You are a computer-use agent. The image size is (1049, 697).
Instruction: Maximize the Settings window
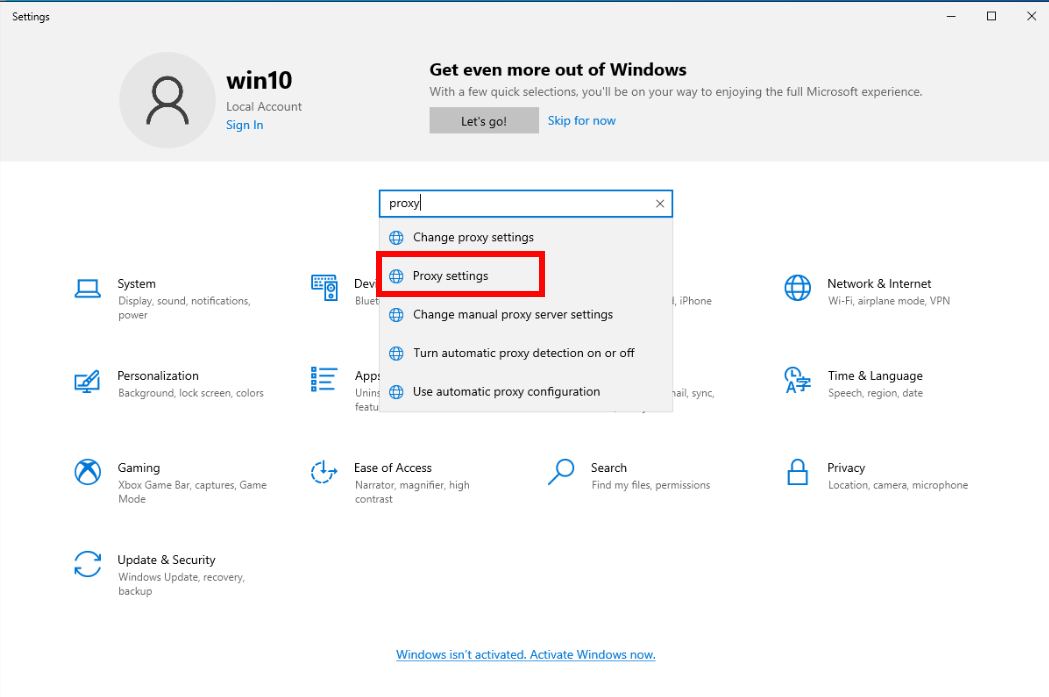pos(991,16)
